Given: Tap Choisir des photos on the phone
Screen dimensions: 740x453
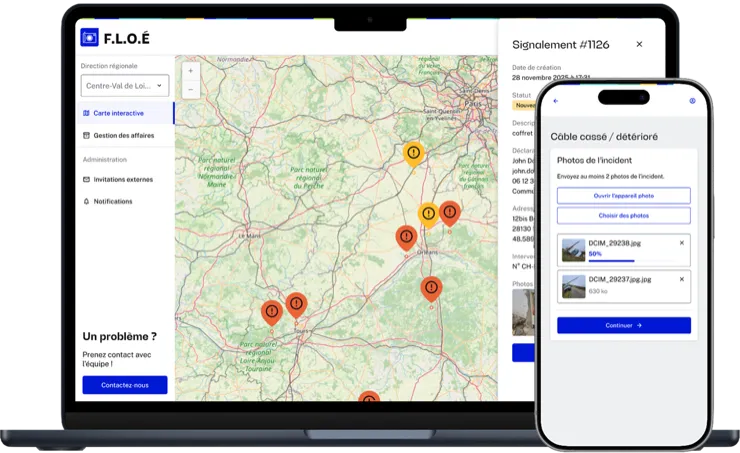Looking at the screenshot, I should click(623, 216).
